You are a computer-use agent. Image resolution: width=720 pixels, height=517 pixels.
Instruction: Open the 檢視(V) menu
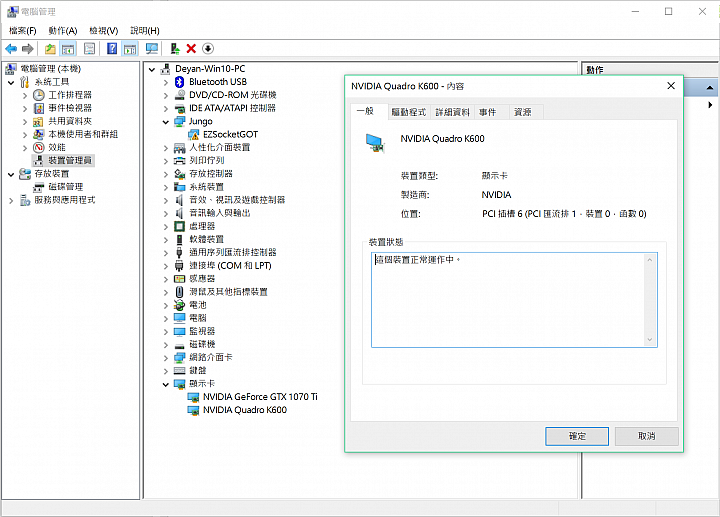coord(104,31)
